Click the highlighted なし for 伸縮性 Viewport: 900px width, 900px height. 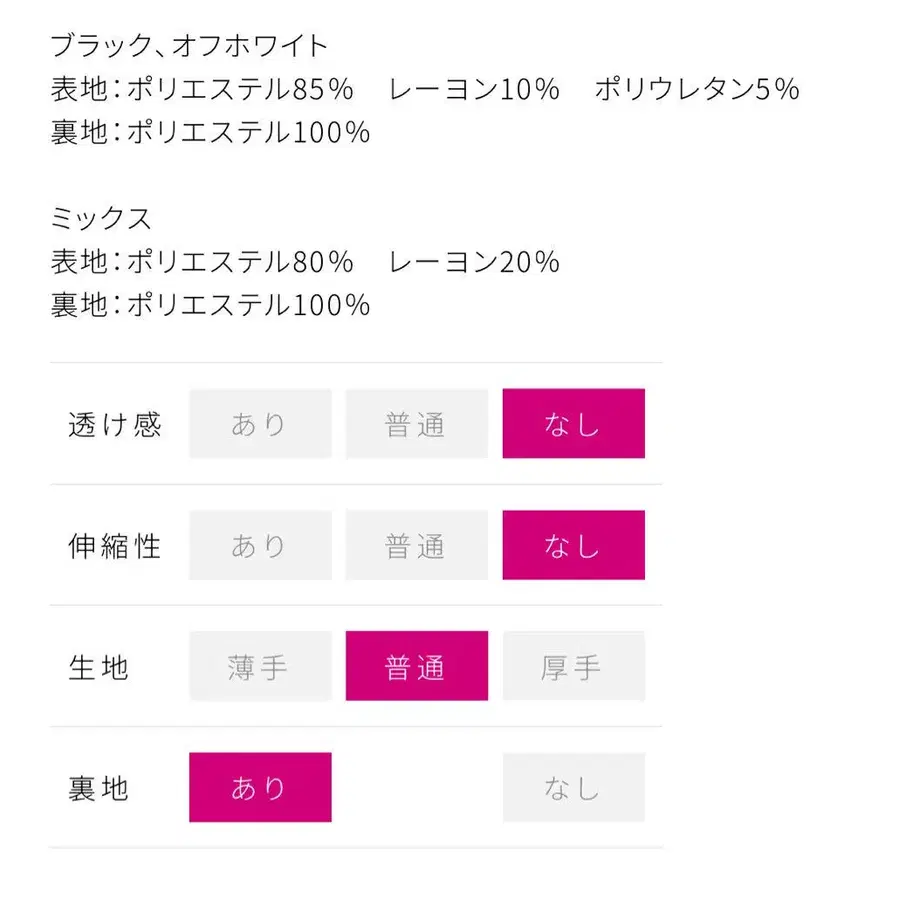[573, 545]
